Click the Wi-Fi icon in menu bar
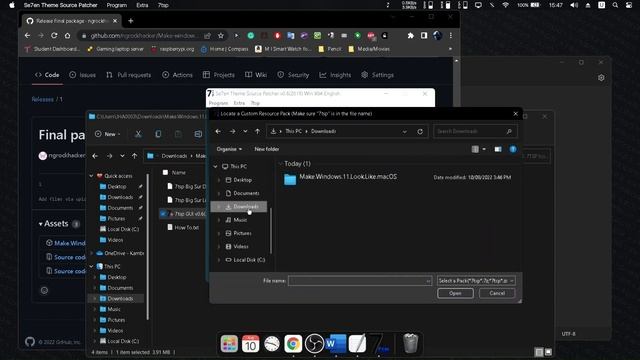 pyautogui.click(x=505, y=5)
